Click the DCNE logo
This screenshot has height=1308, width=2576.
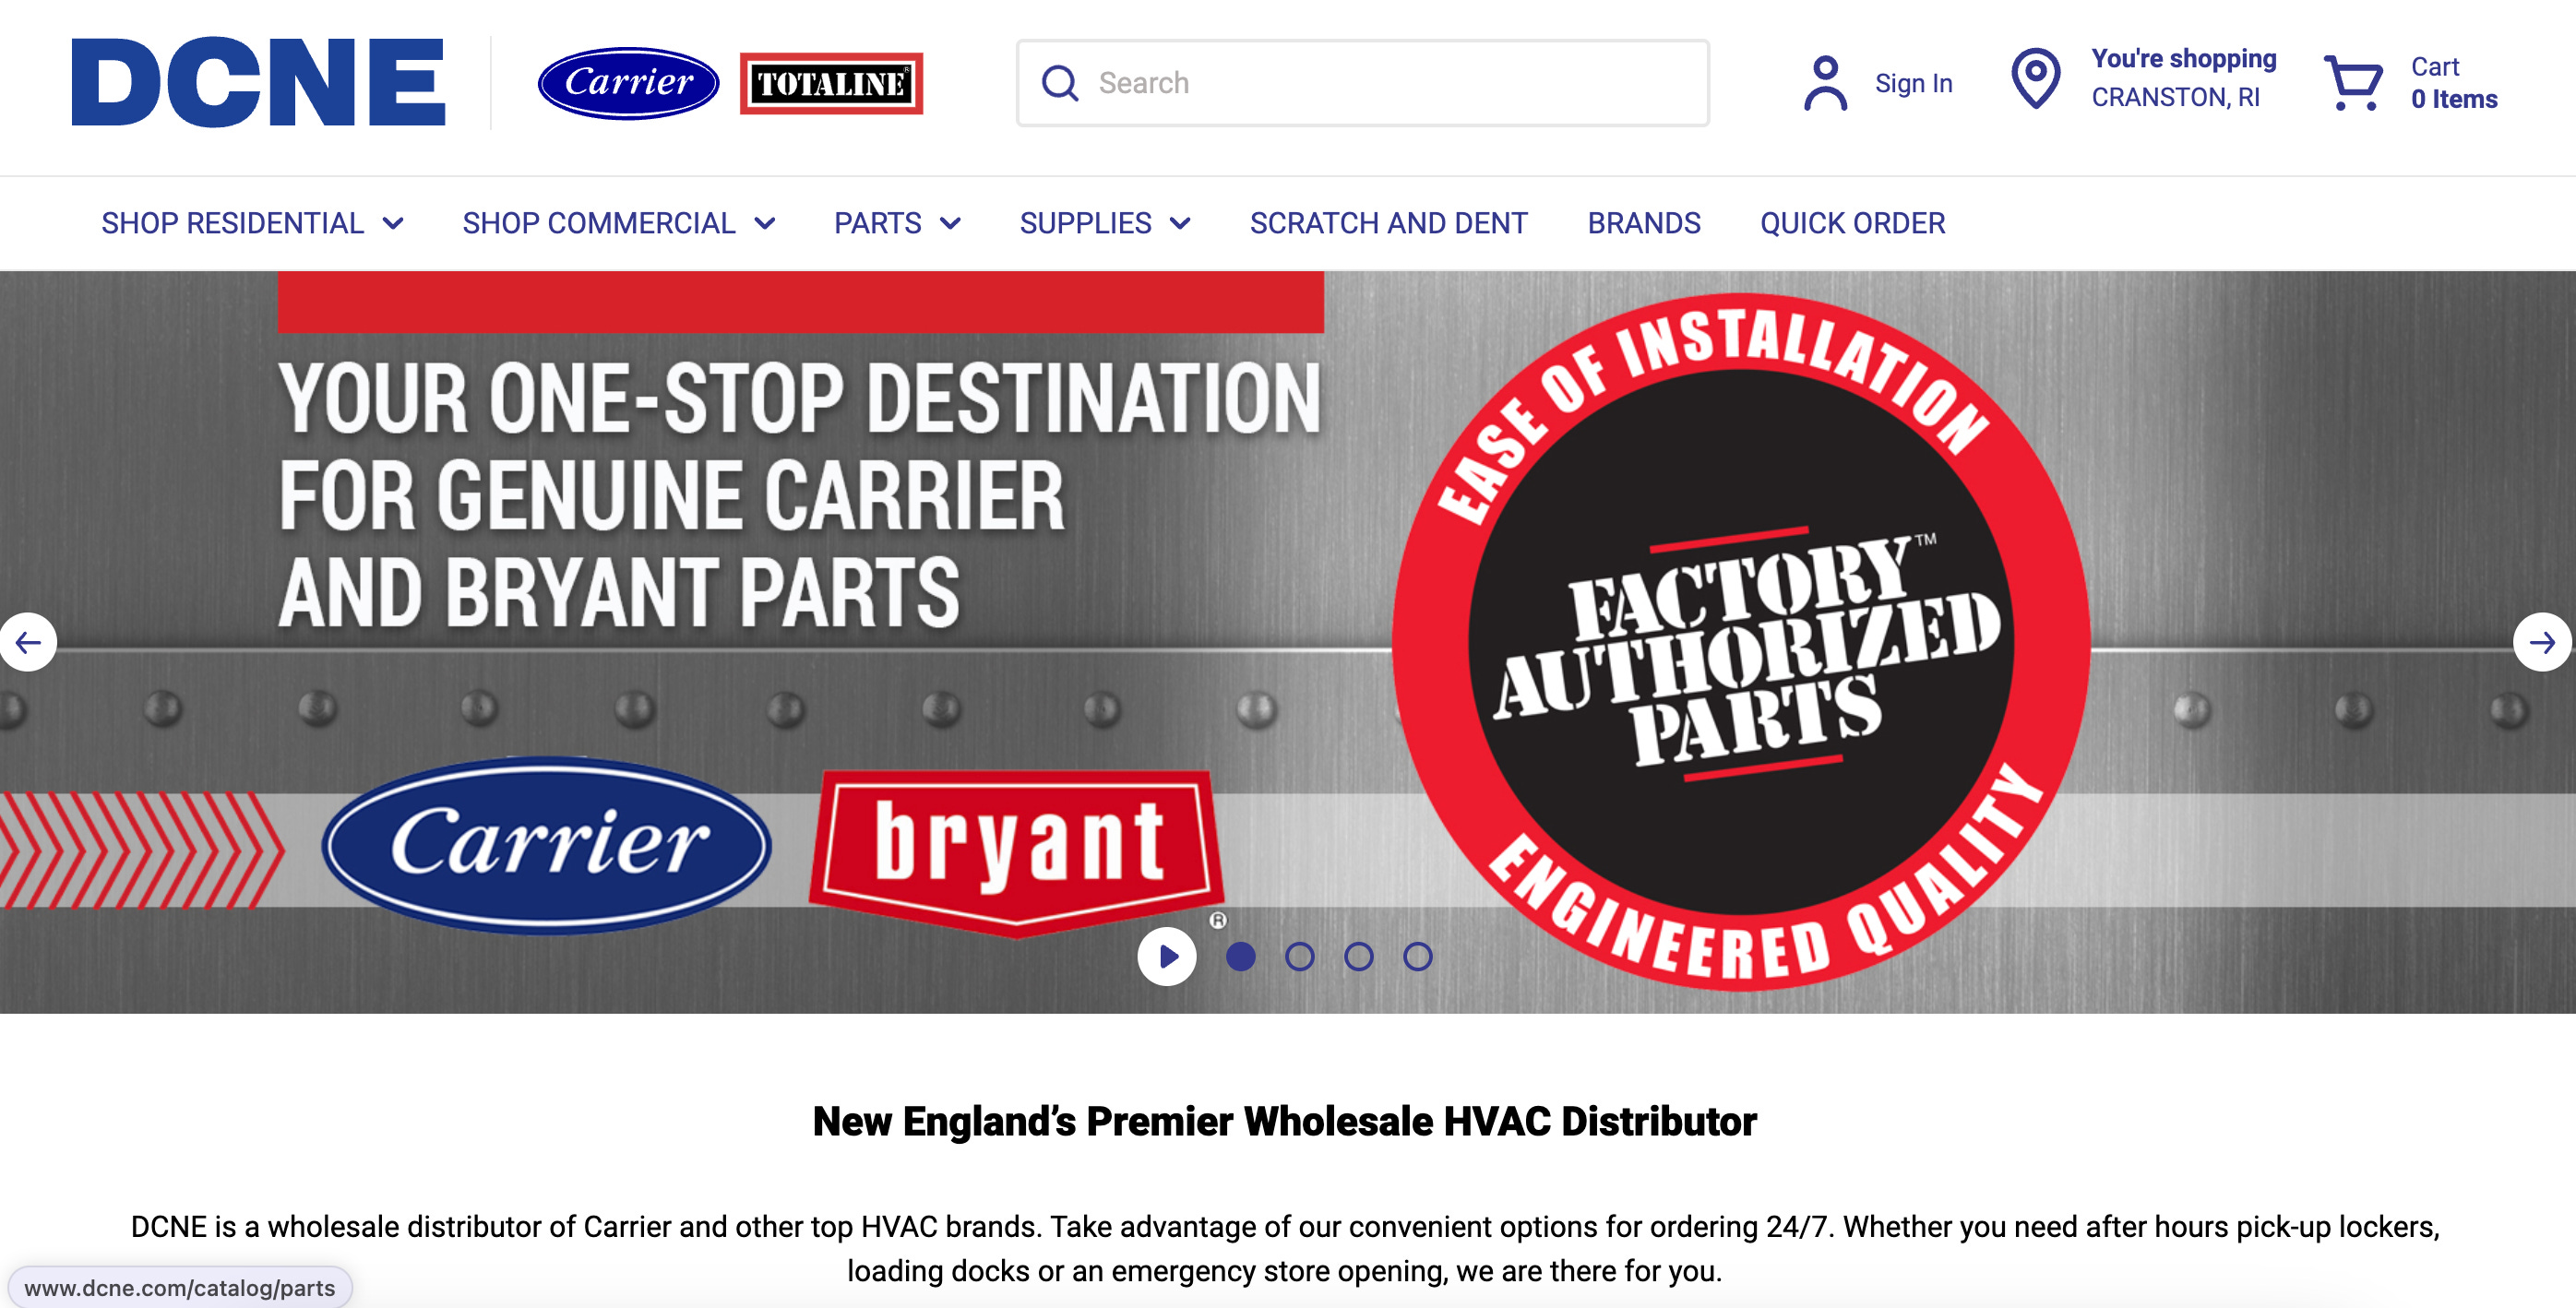tap(258, 82)
